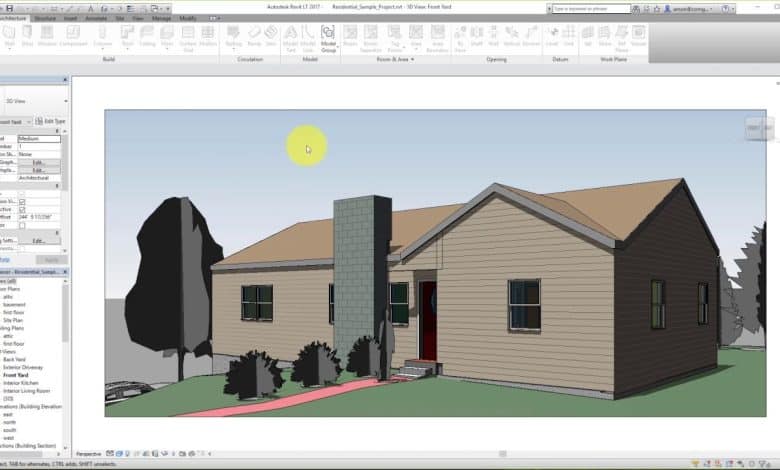780x470 pixels.
Task: Select basement floor plan in Project Browser
Action: click(x=14, y=304)
